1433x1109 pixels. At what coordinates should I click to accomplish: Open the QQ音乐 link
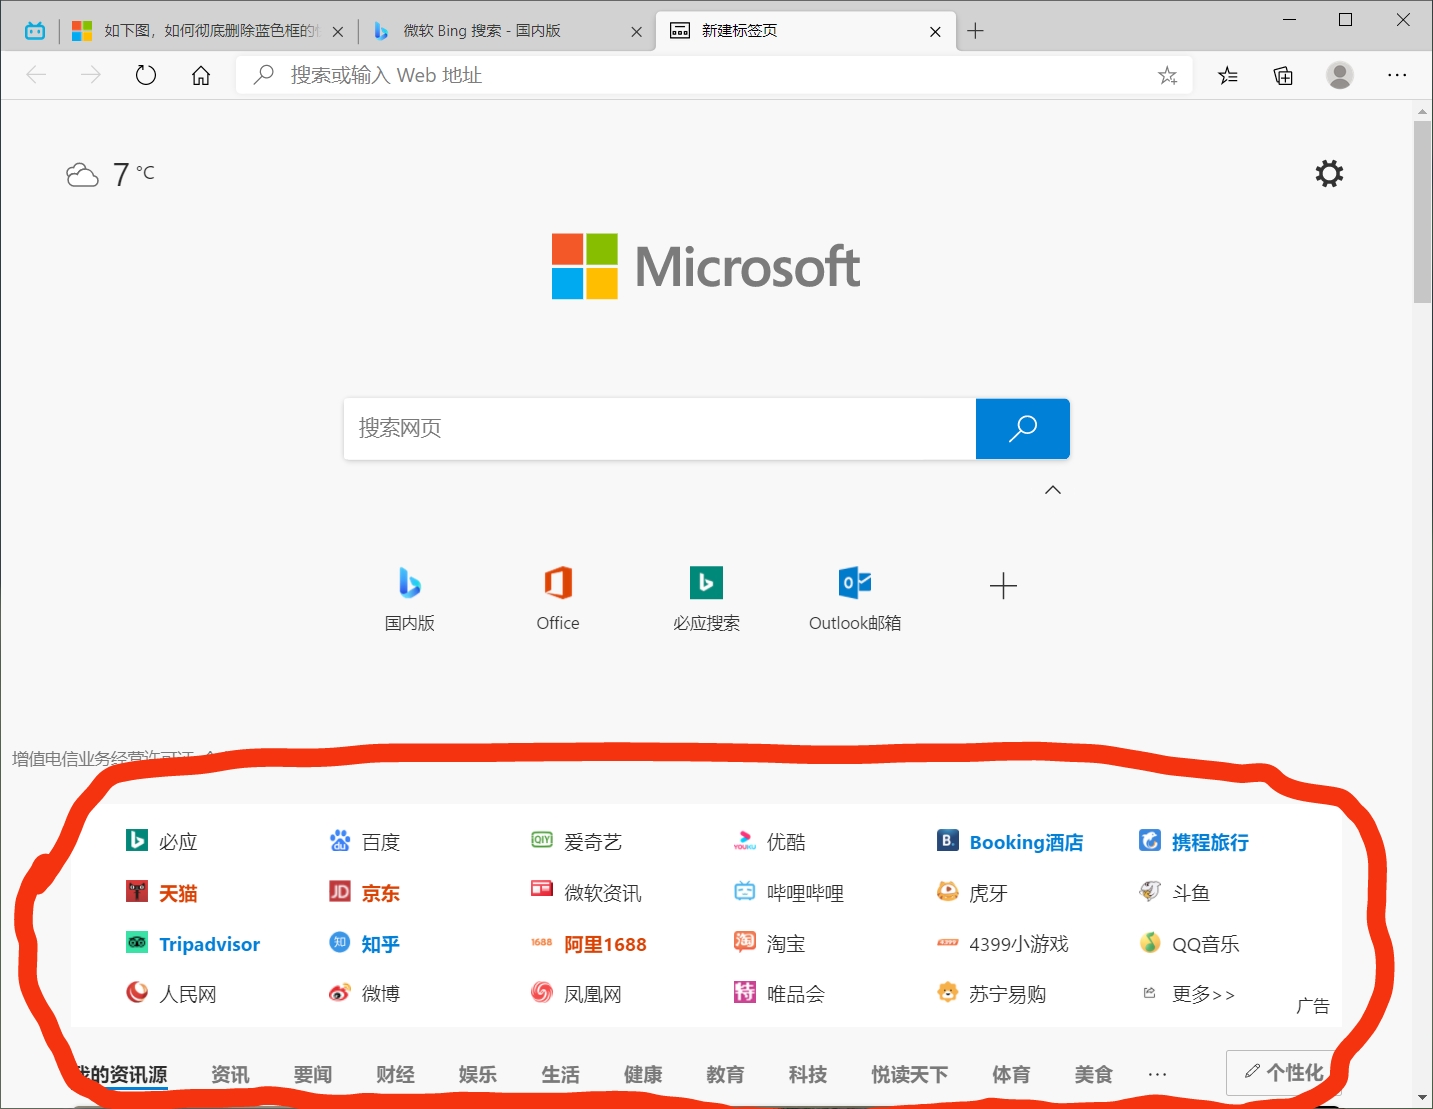click(1190, 944)
